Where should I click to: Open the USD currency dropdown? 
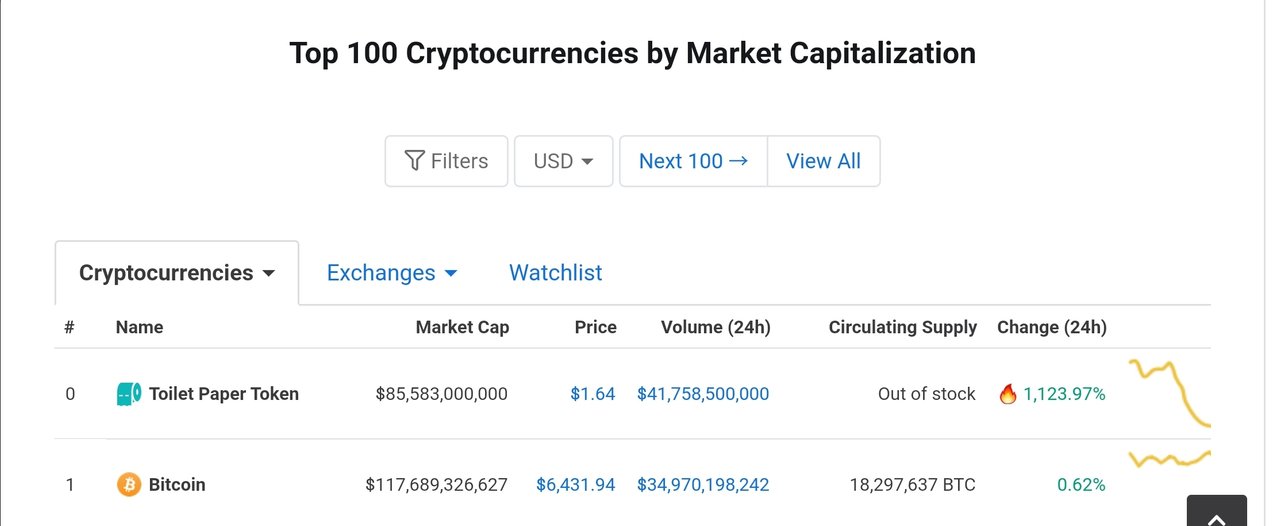click(x=563, y=161)
